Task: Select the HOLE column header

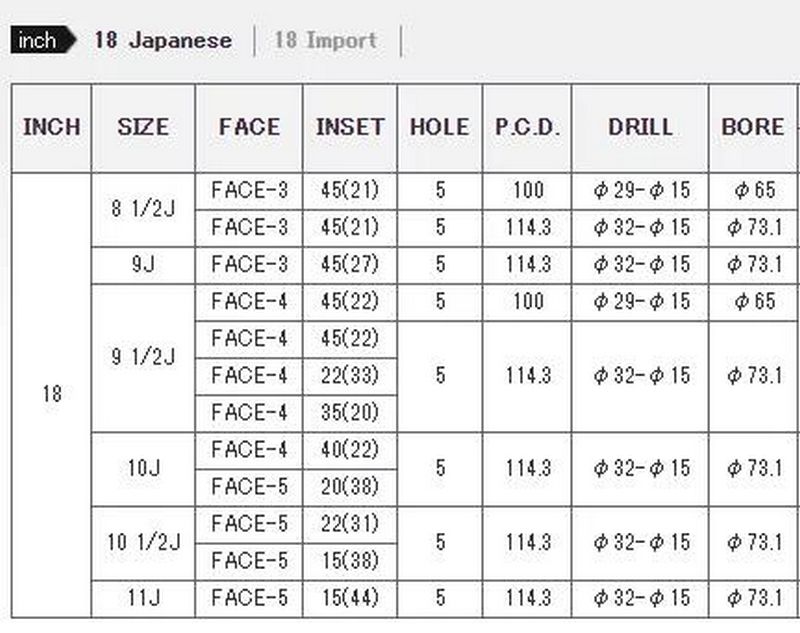Action: 440,128
